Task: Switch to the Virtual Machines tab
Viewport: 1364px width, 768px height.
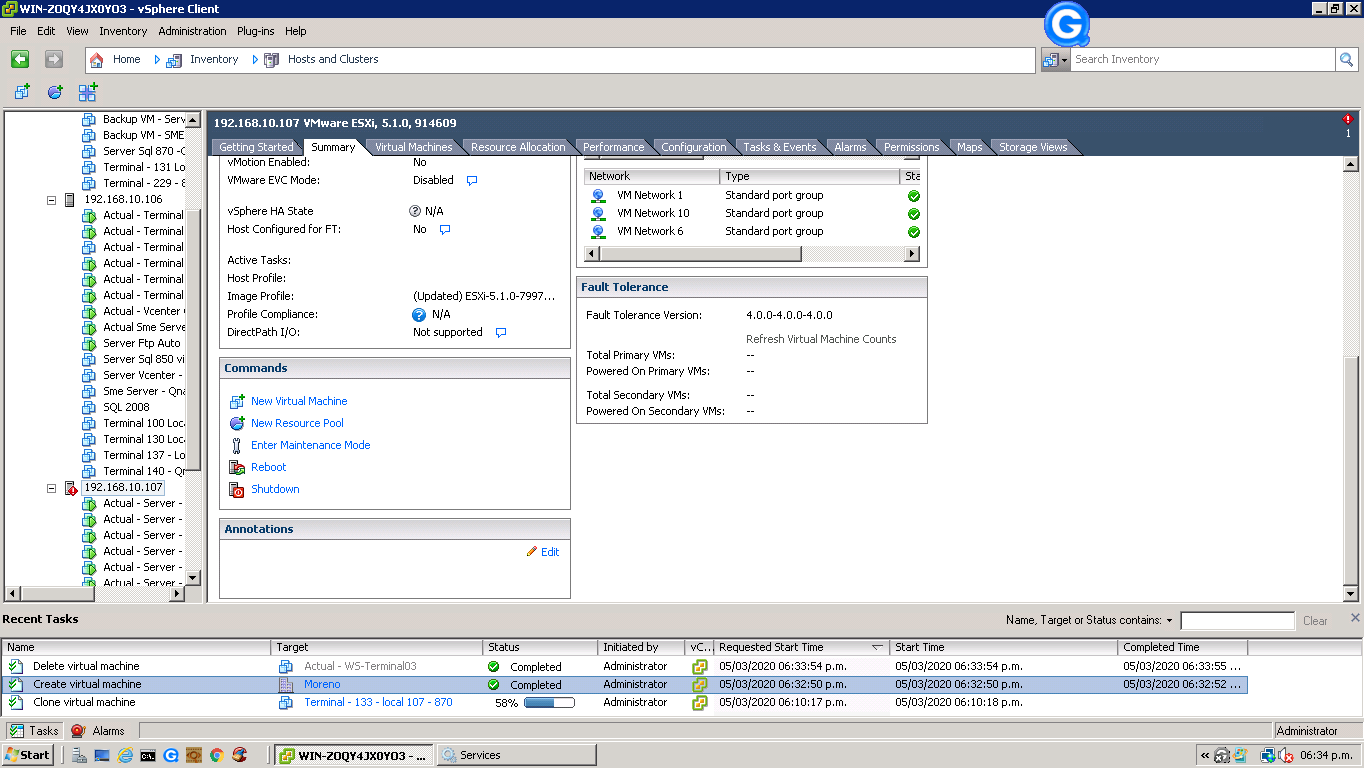Action: coord(413,147)
